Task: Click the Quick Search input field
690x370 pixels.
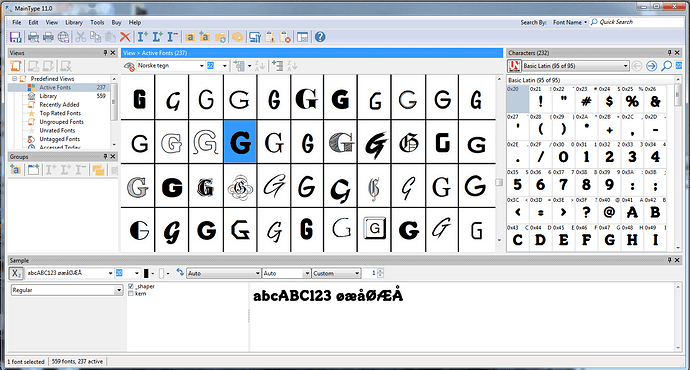Action: (x=638, y=22)
